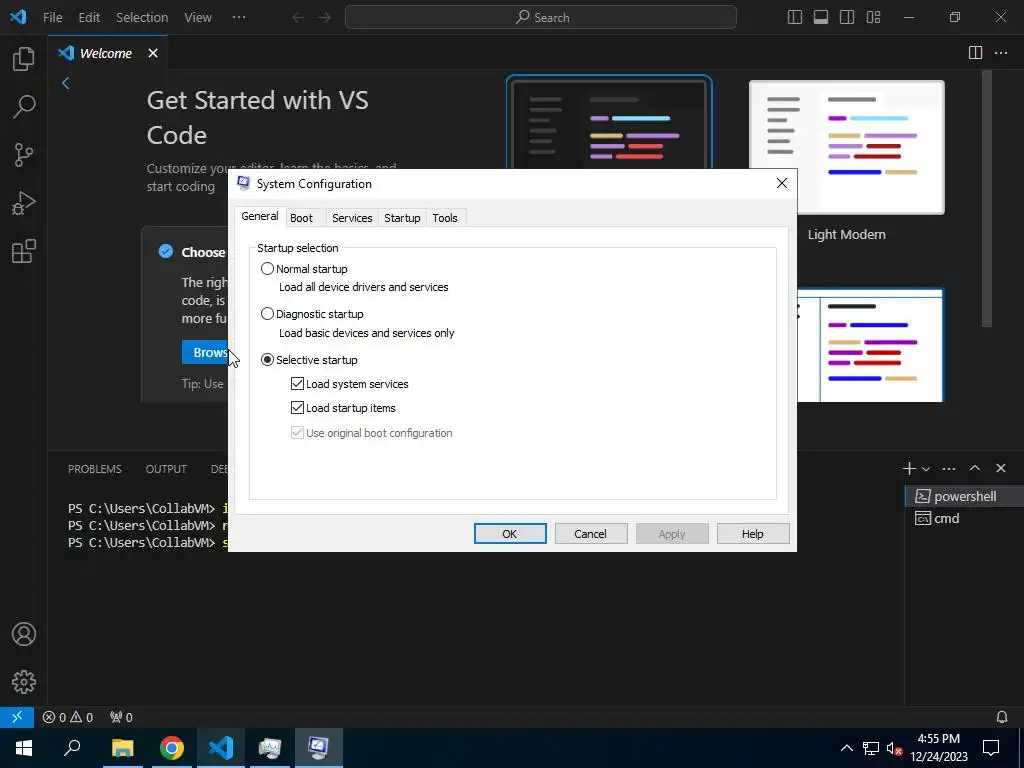1024x768 pixels.
Task: Switch to the PROBLEMS panel tab
Action: click(95, 469)
